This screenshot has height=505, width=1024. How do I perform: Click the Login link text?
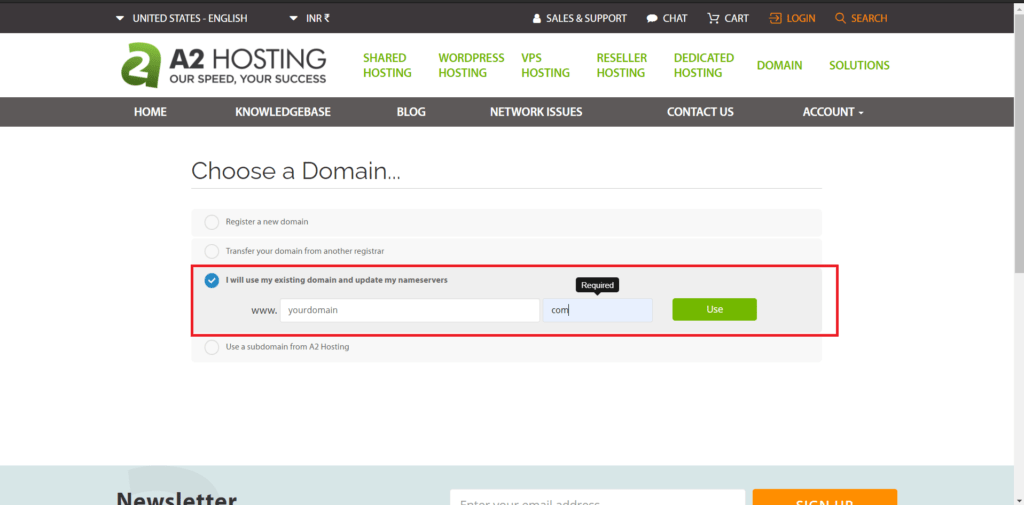point(801,18)
